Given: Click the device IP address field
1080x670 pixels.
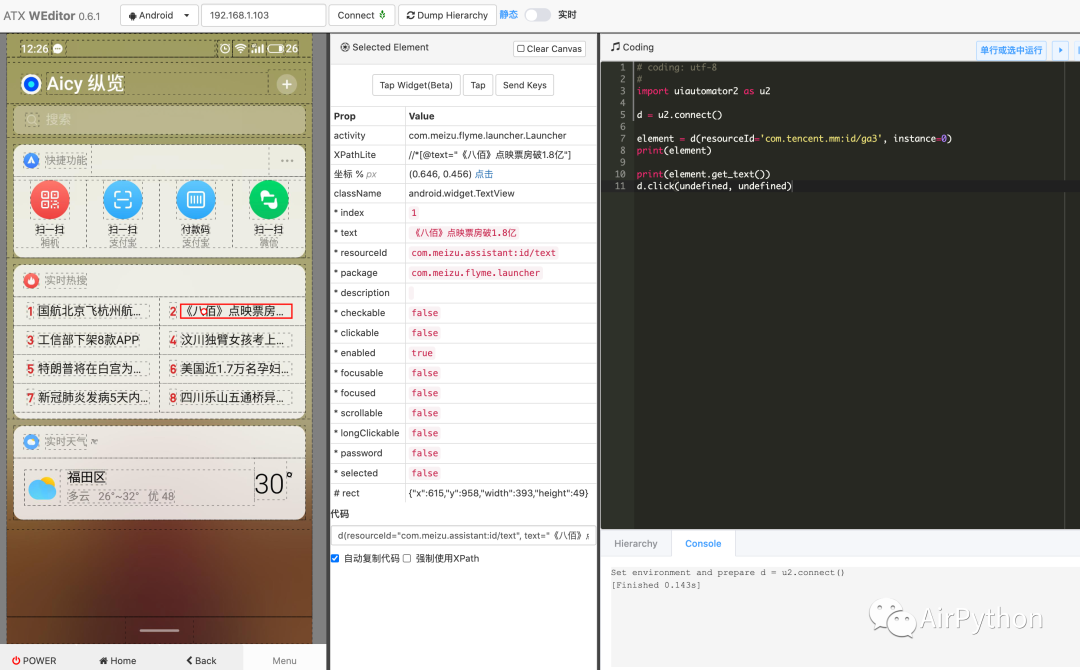Looking at the screenshot, I should point(264,15).
